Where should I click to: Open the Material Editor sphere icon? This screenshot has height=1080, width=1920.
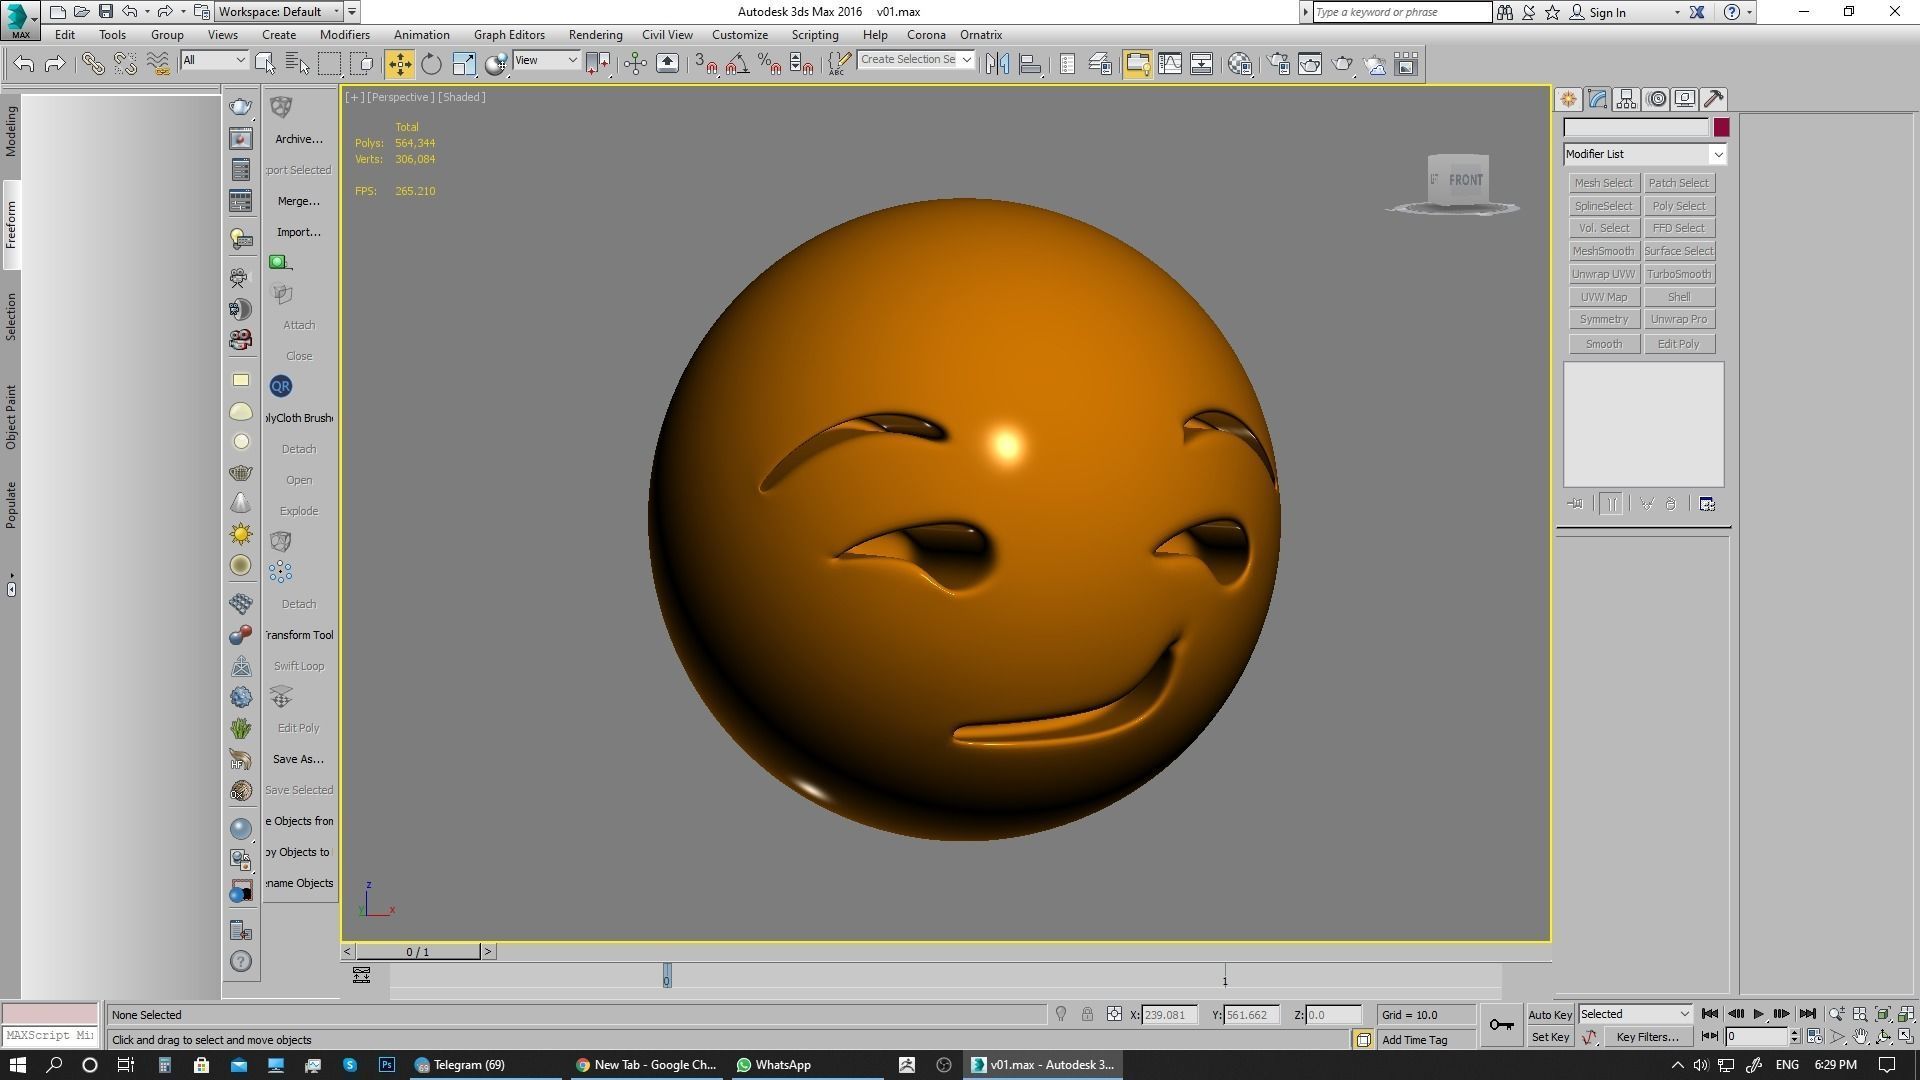[1240, 64]
